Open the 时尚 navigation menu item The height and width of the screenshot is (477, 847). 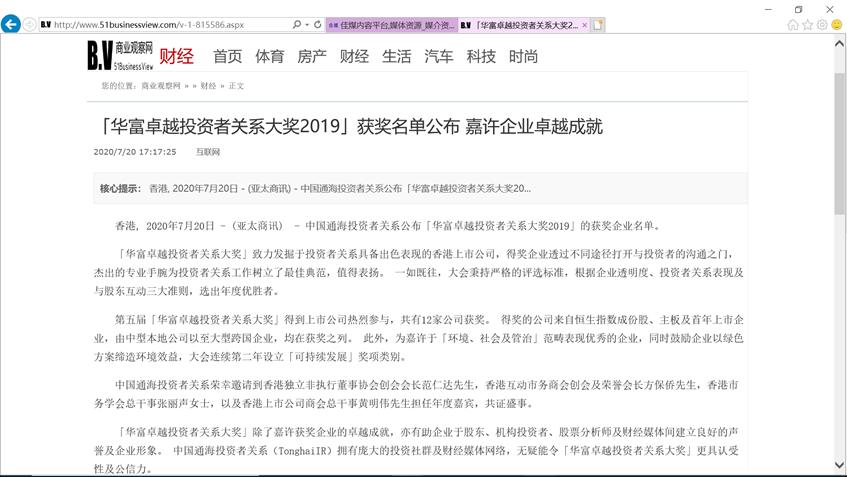click(x=523, y=56)
